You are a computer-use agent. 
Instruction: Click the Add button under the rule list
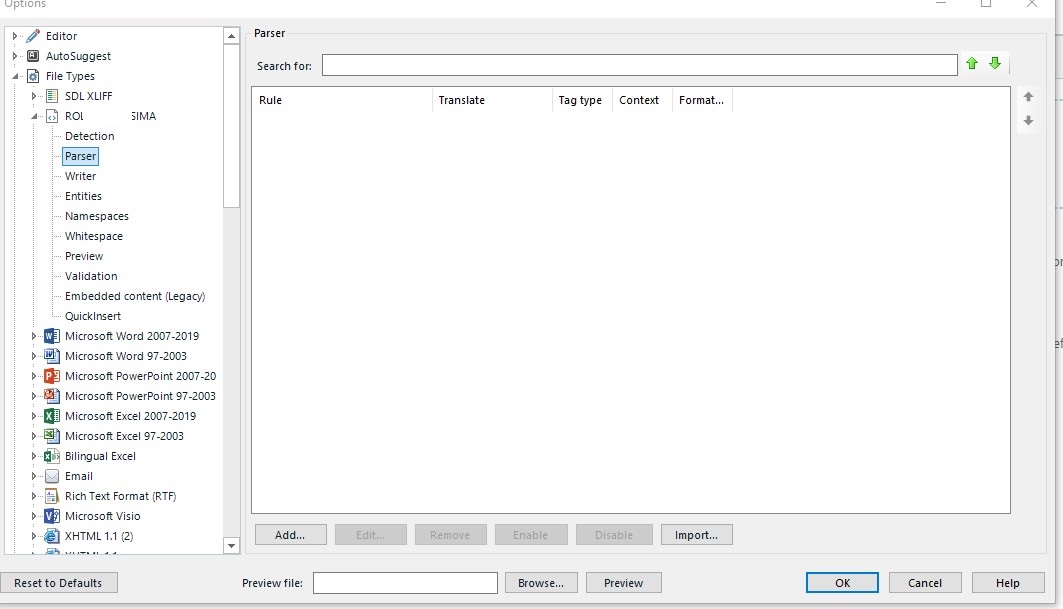[290, 534]
